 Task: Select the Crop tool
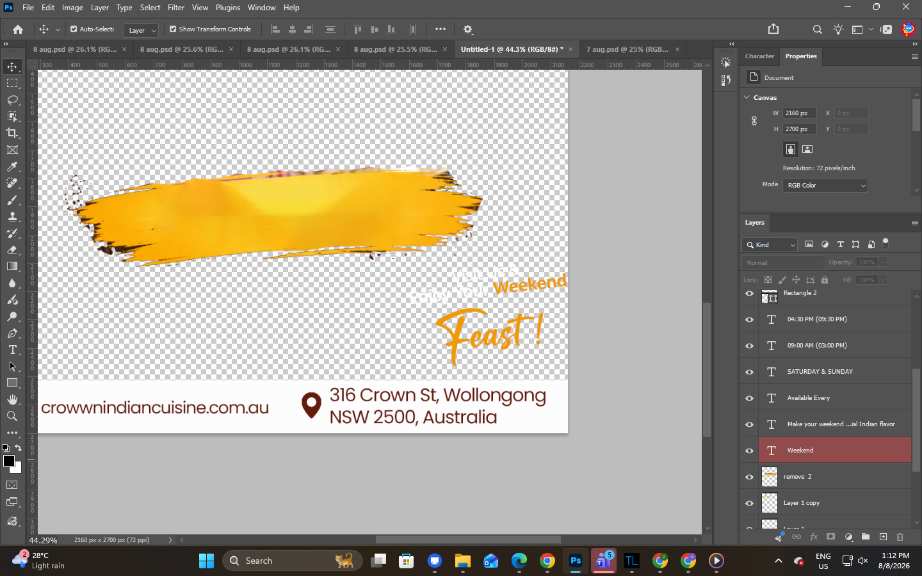(x=12, y=133)
